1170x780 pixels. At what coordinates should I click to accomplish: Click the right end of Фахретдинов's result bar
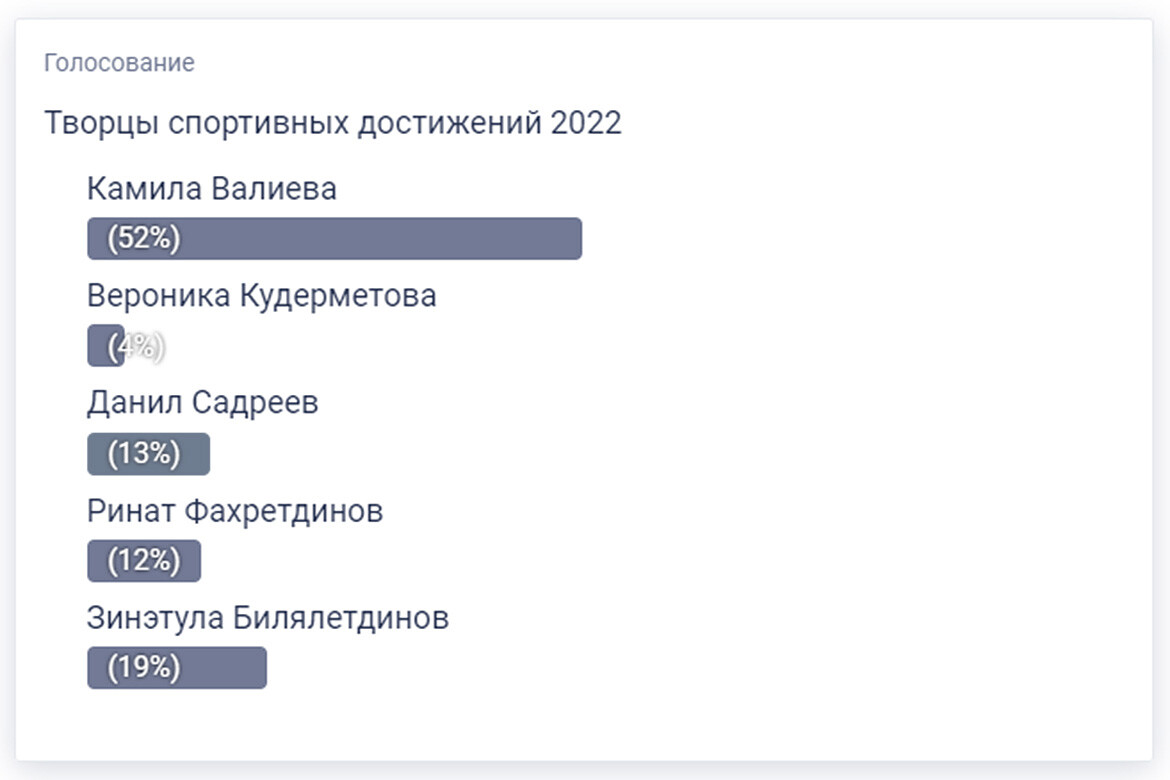(192, 561)
